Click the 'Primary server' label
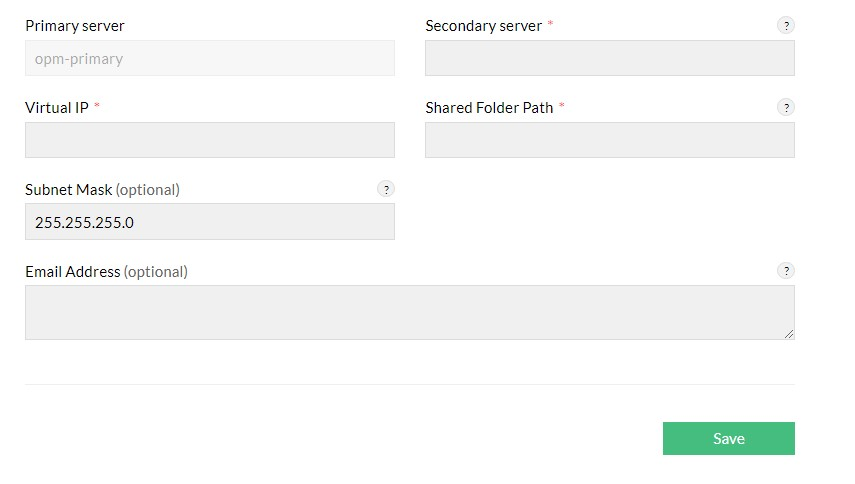 (x=75, y=26)
